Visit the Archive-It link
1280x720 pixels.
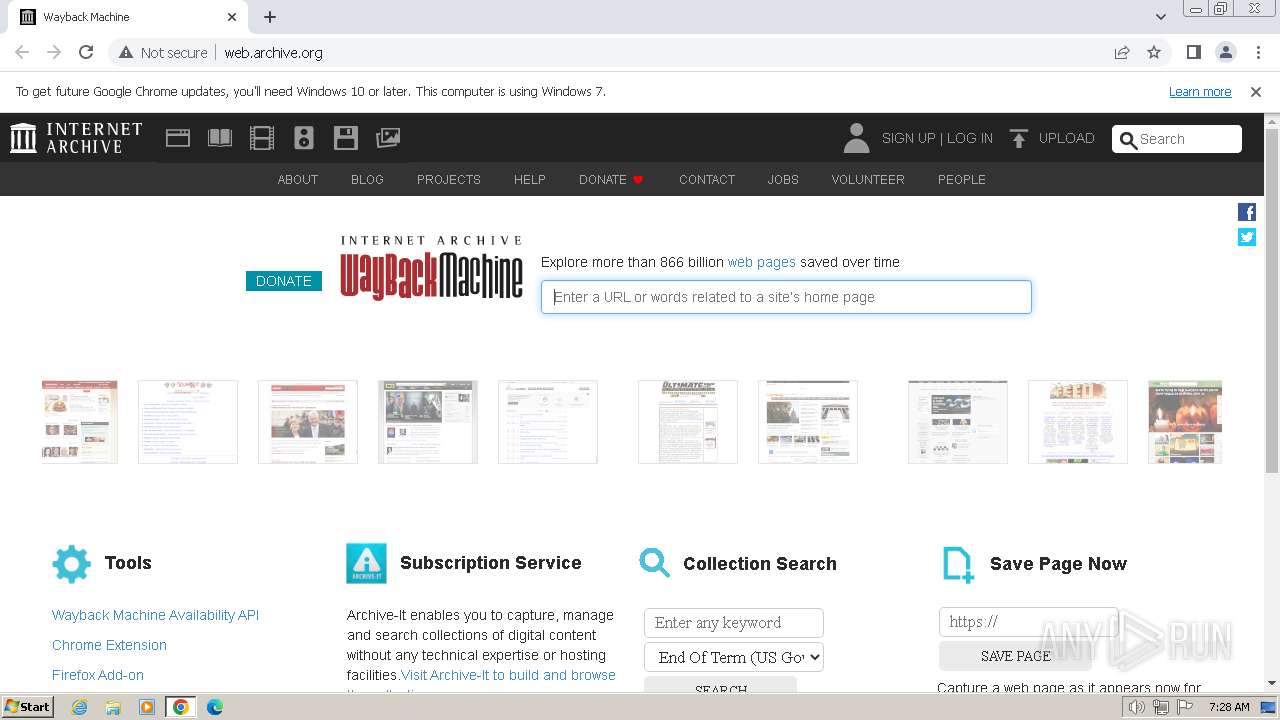click(x=508, y=675)
